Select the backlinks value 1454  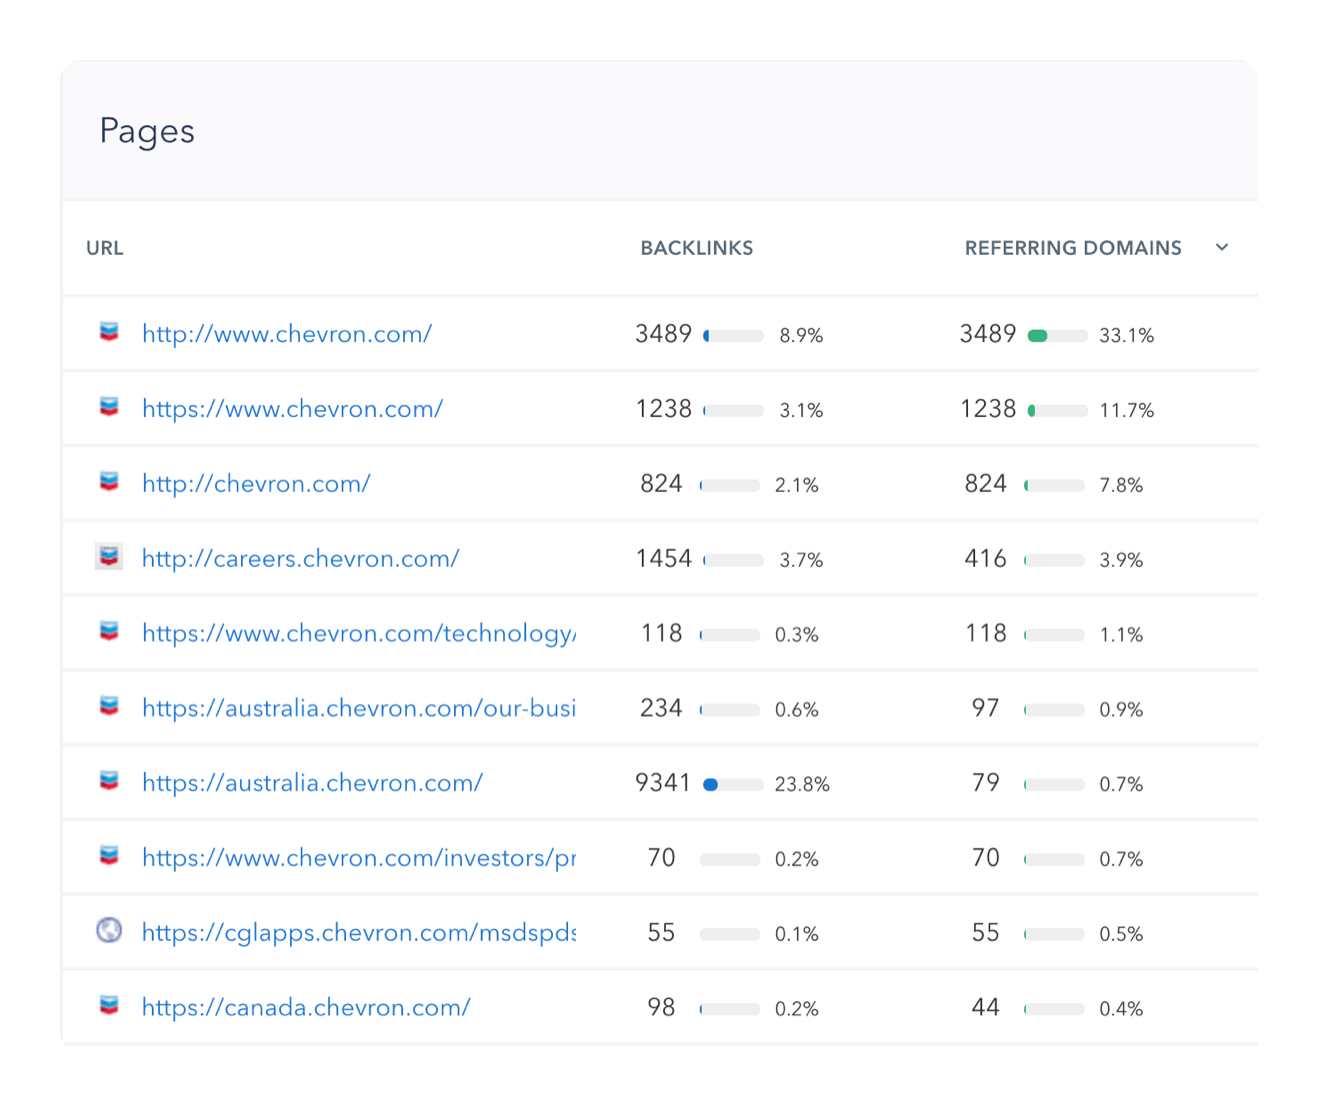click(664, 559)
